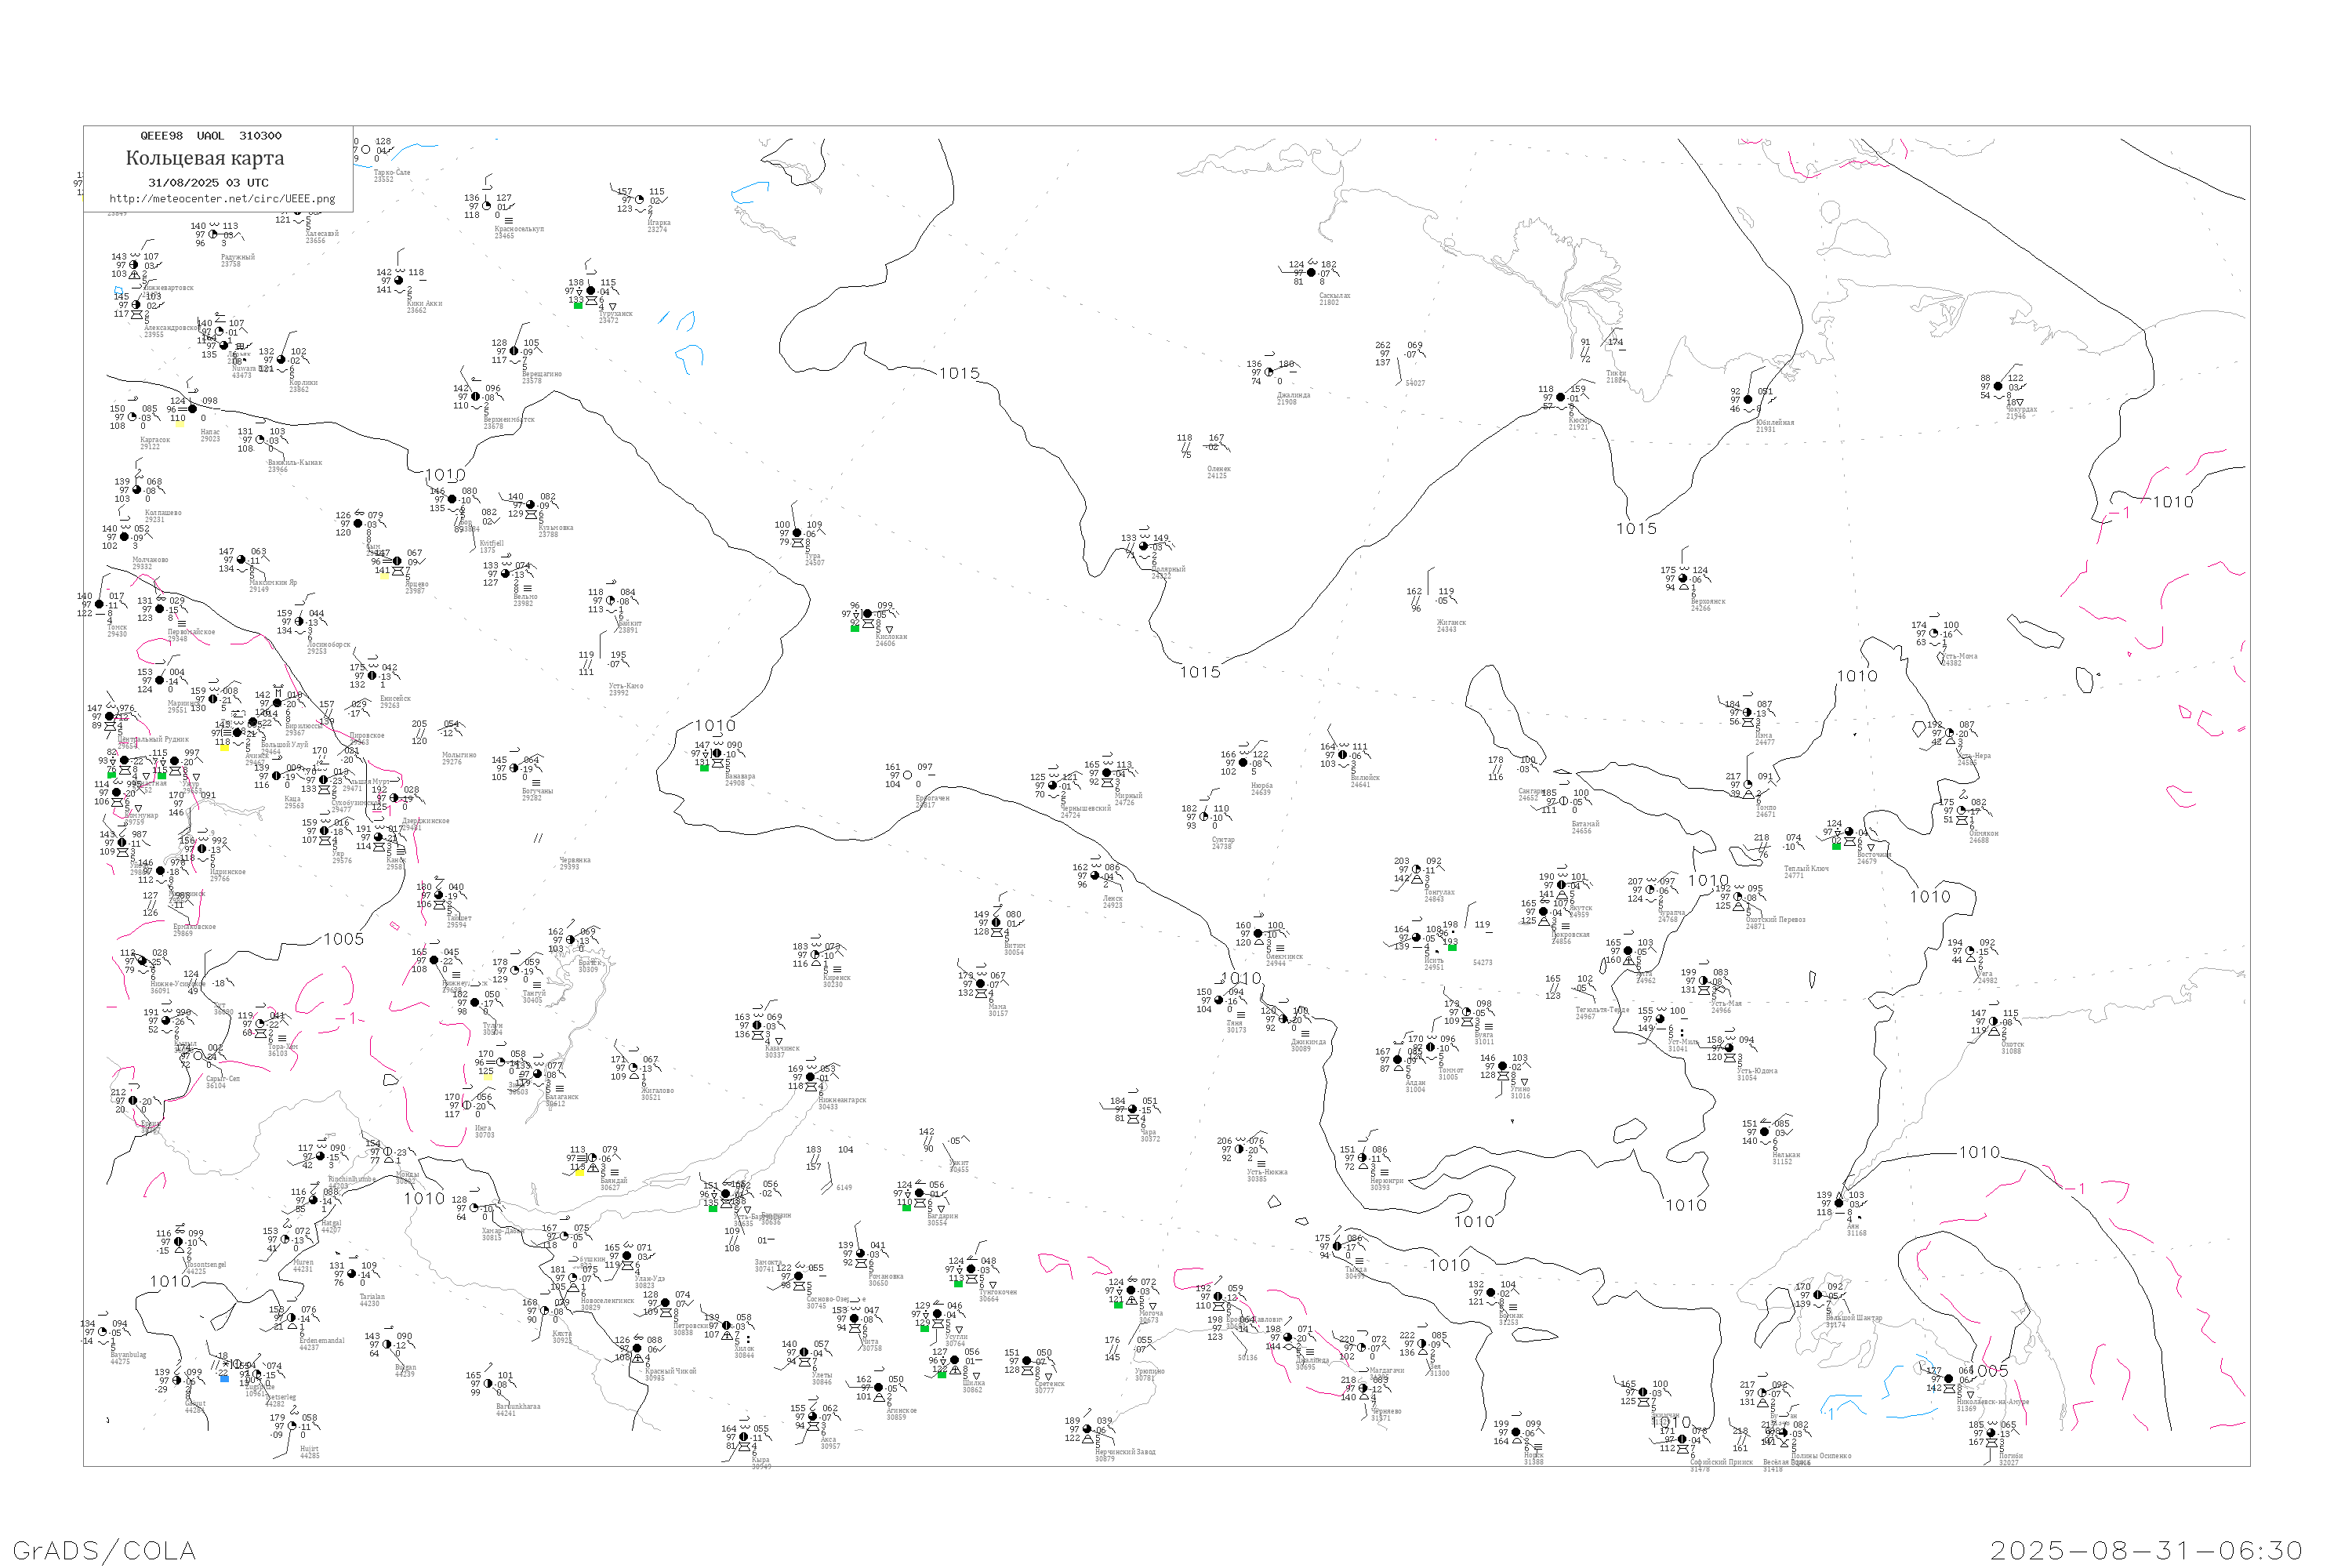Screen dimensions: 2352x1568
Task: Click the station circle at Охотск
Action: pos(1993,1022)
